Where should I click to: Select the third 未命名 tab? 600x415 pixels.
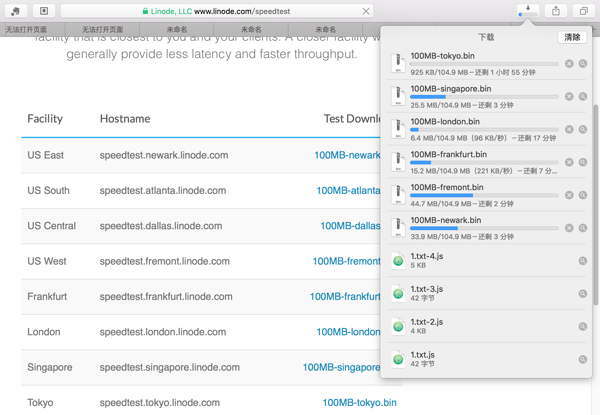click(325, 29)
